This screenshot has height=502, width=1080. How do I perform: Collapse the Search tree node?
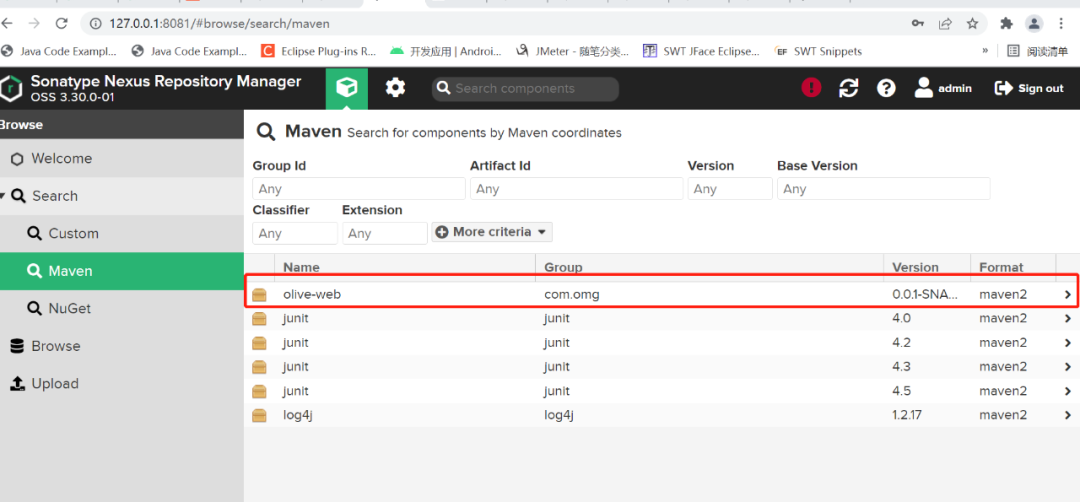pyautogui.click(x=3, y=196)
